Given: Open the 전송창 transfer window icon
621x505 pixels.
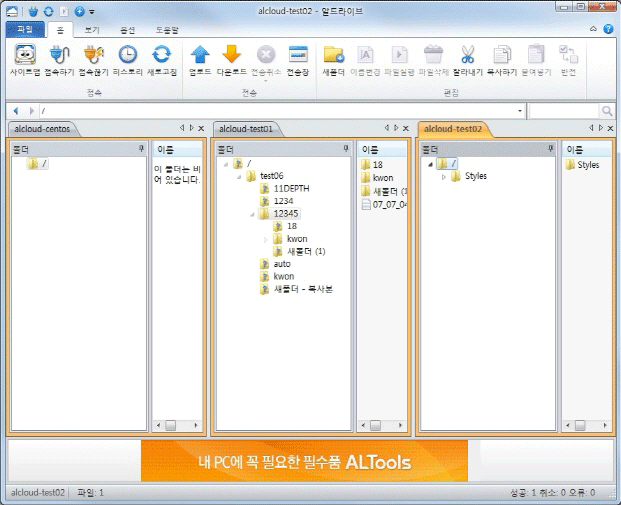Looking at the screenshot, I should point(298,60).
